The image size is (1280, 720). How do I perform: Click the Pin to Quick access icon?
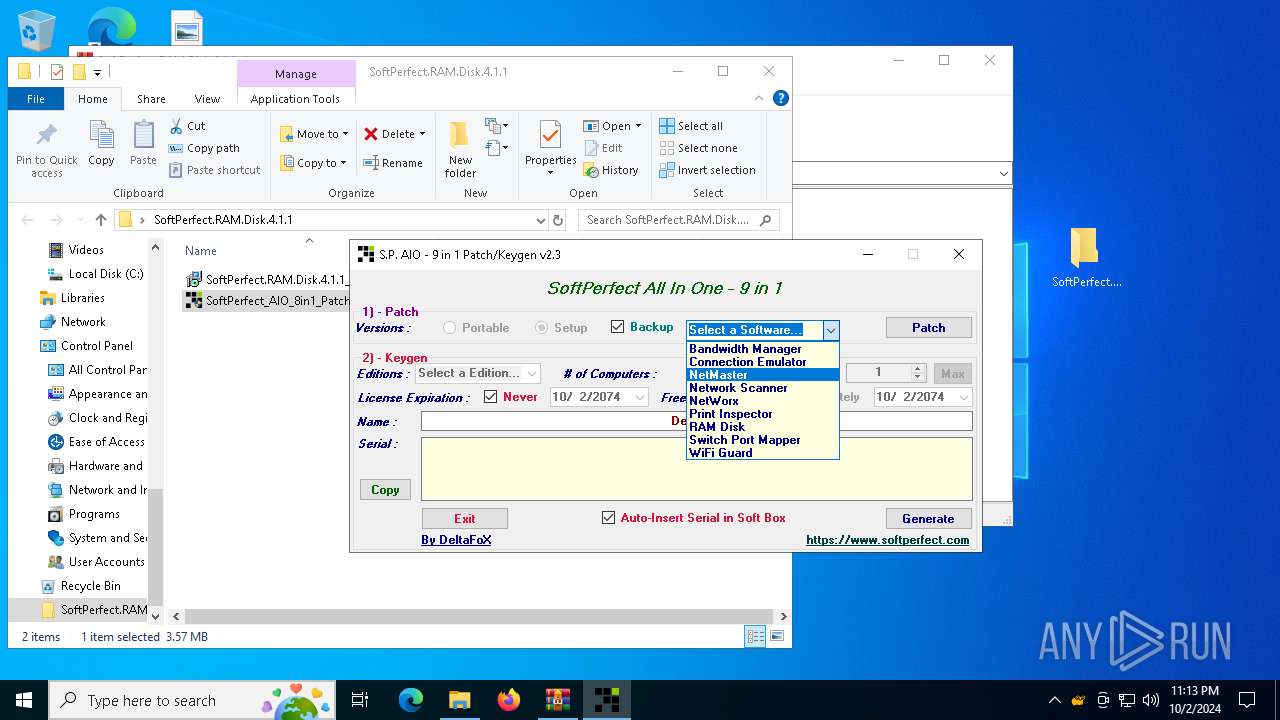point(46,135)
